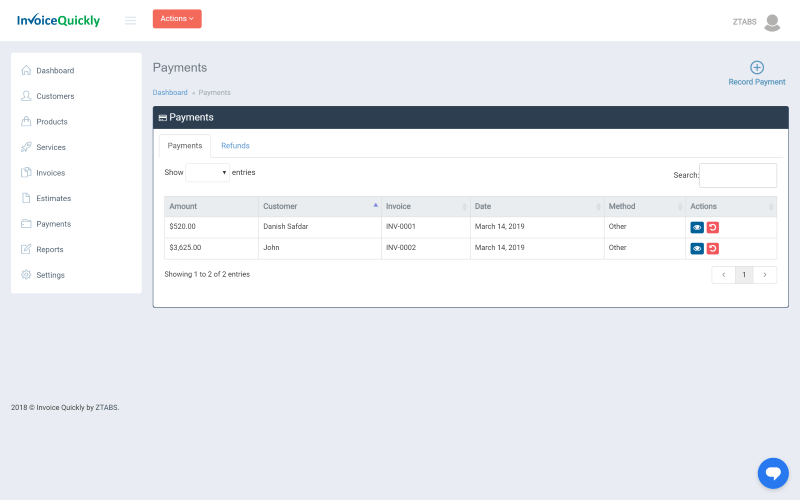
Task: Go to Dashboard breadcrumb link
Action: pyautogui.click(x=170, y=92)
